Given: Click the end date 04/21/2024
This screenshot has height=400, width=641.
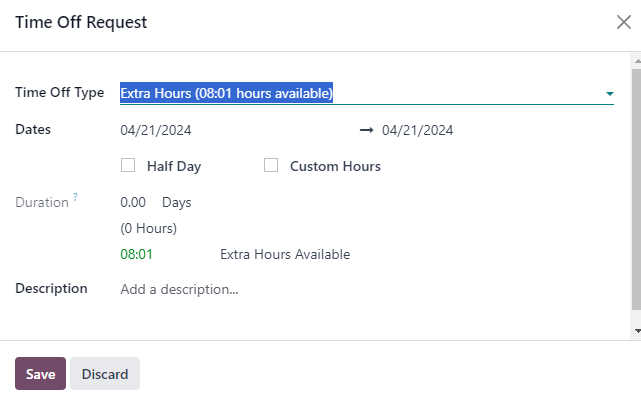Looking at the screenshot, I should coord(417,130).
